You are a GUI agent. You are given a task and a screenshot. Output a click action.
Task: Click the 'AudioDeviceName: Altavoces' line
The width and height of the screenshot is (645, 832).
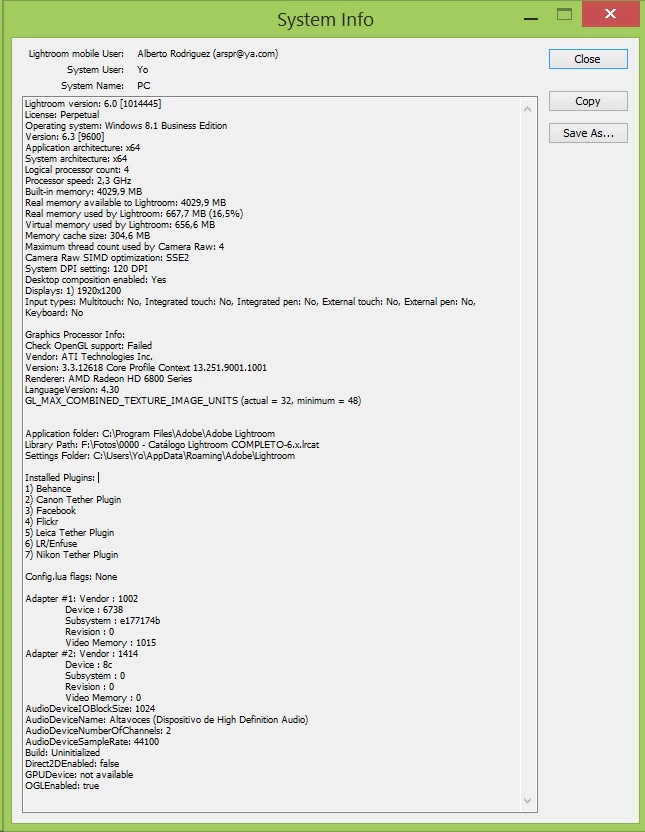(167, 720)
